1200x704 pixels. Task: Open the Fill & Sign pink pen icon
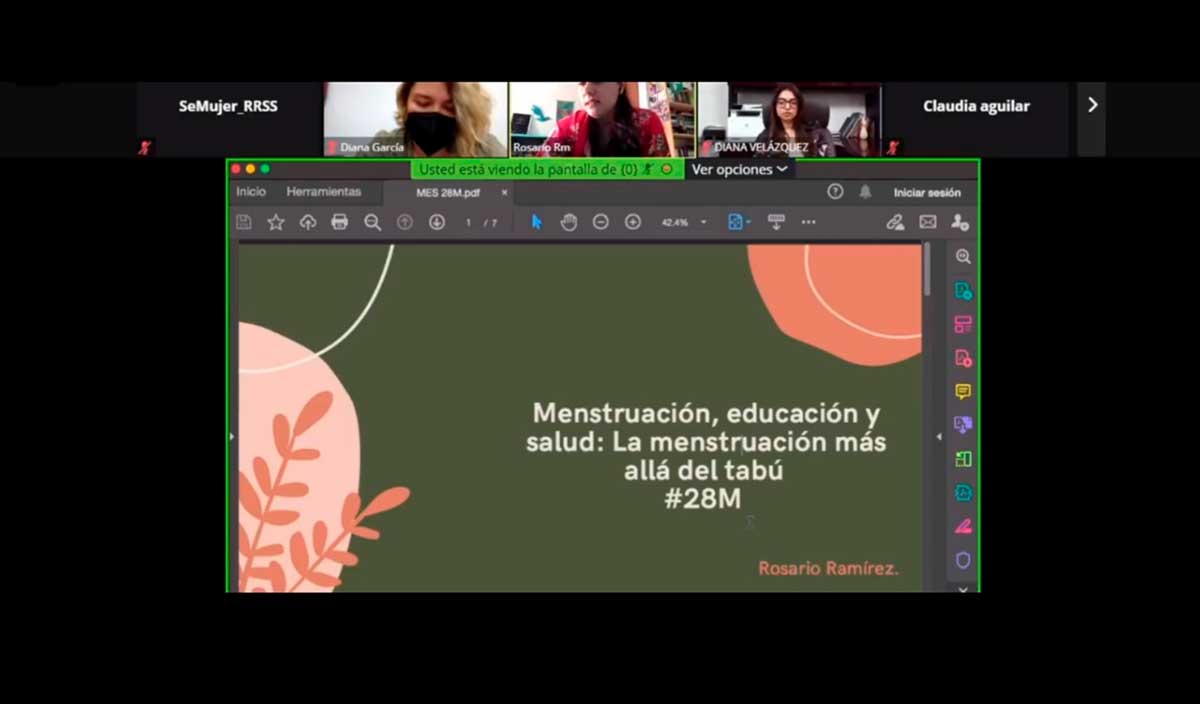coord(963,526)
